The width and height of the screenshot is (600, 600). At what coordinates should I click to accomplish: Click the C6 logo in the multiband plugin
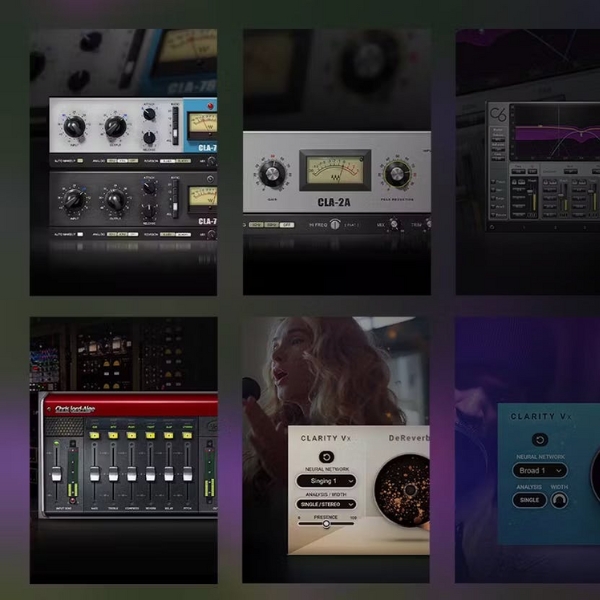point(498,114)
